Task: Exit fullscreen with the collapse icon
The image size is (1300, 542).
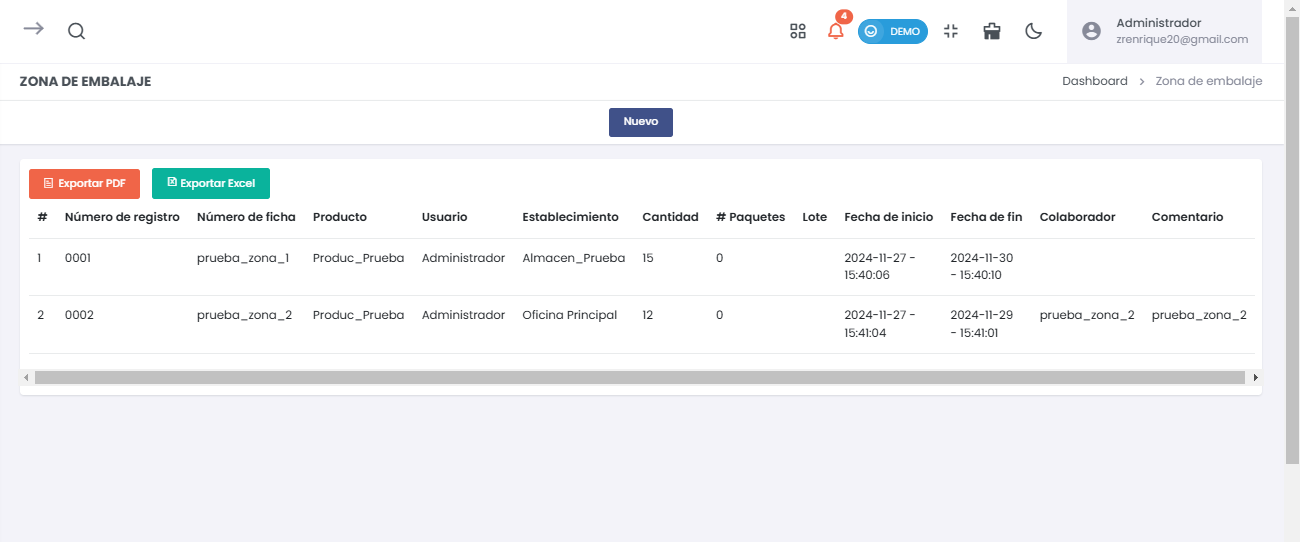Action: (951, 31)
